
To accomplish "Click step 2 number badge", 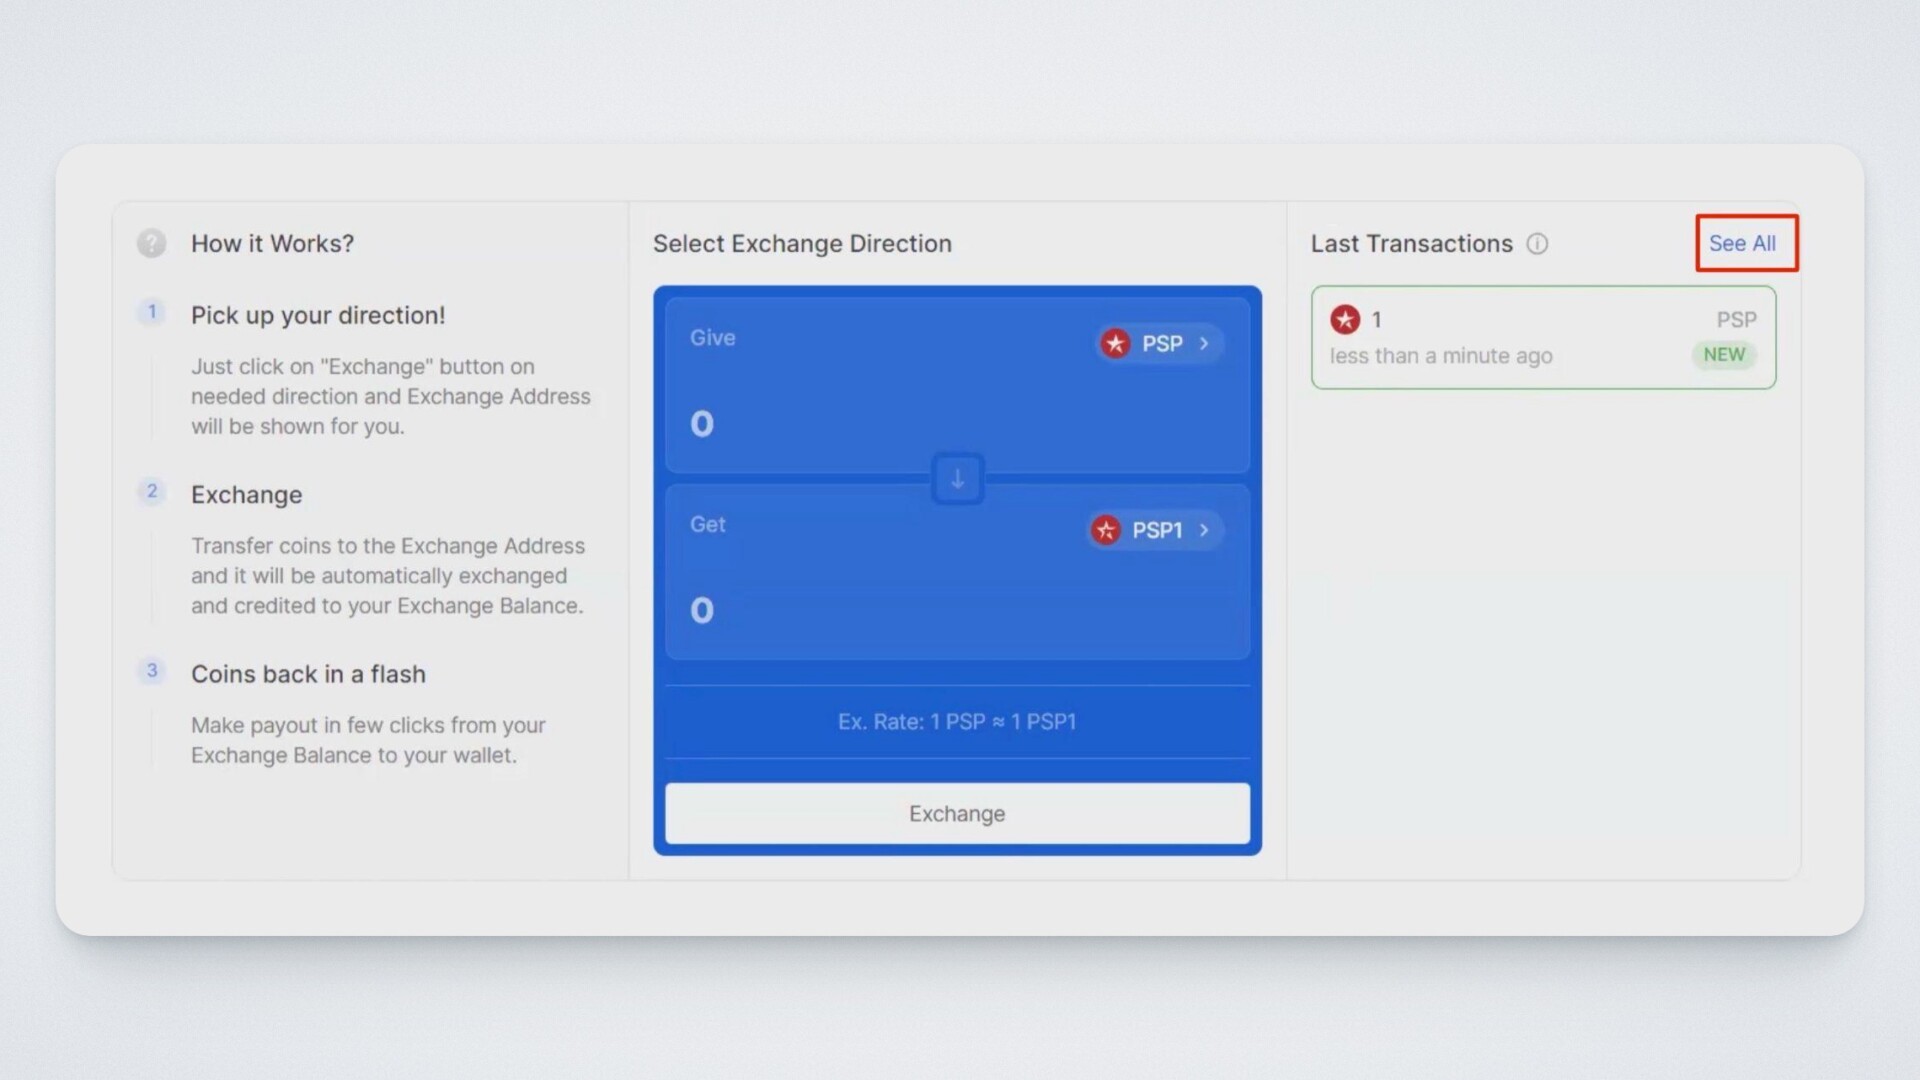I will point(152,491).
